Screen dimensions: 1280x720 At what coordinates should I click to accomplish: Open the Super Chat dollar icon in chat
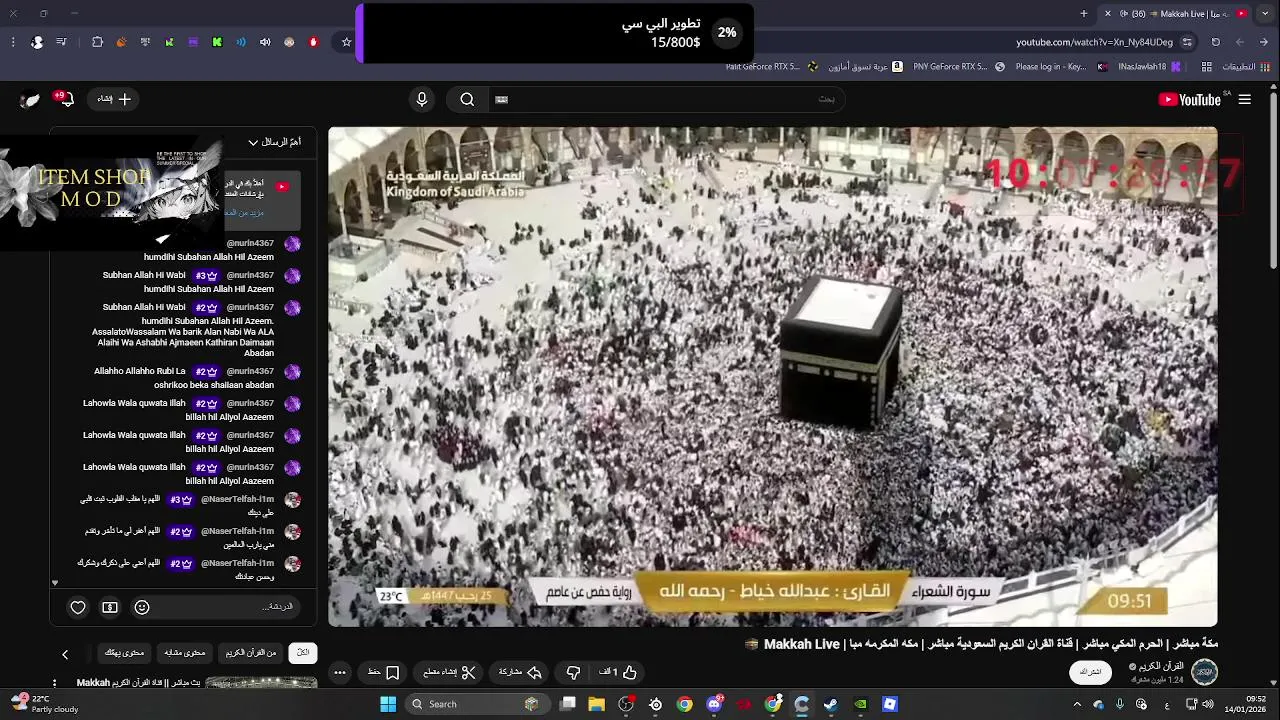pyautogui.click(x=110, y=607)
